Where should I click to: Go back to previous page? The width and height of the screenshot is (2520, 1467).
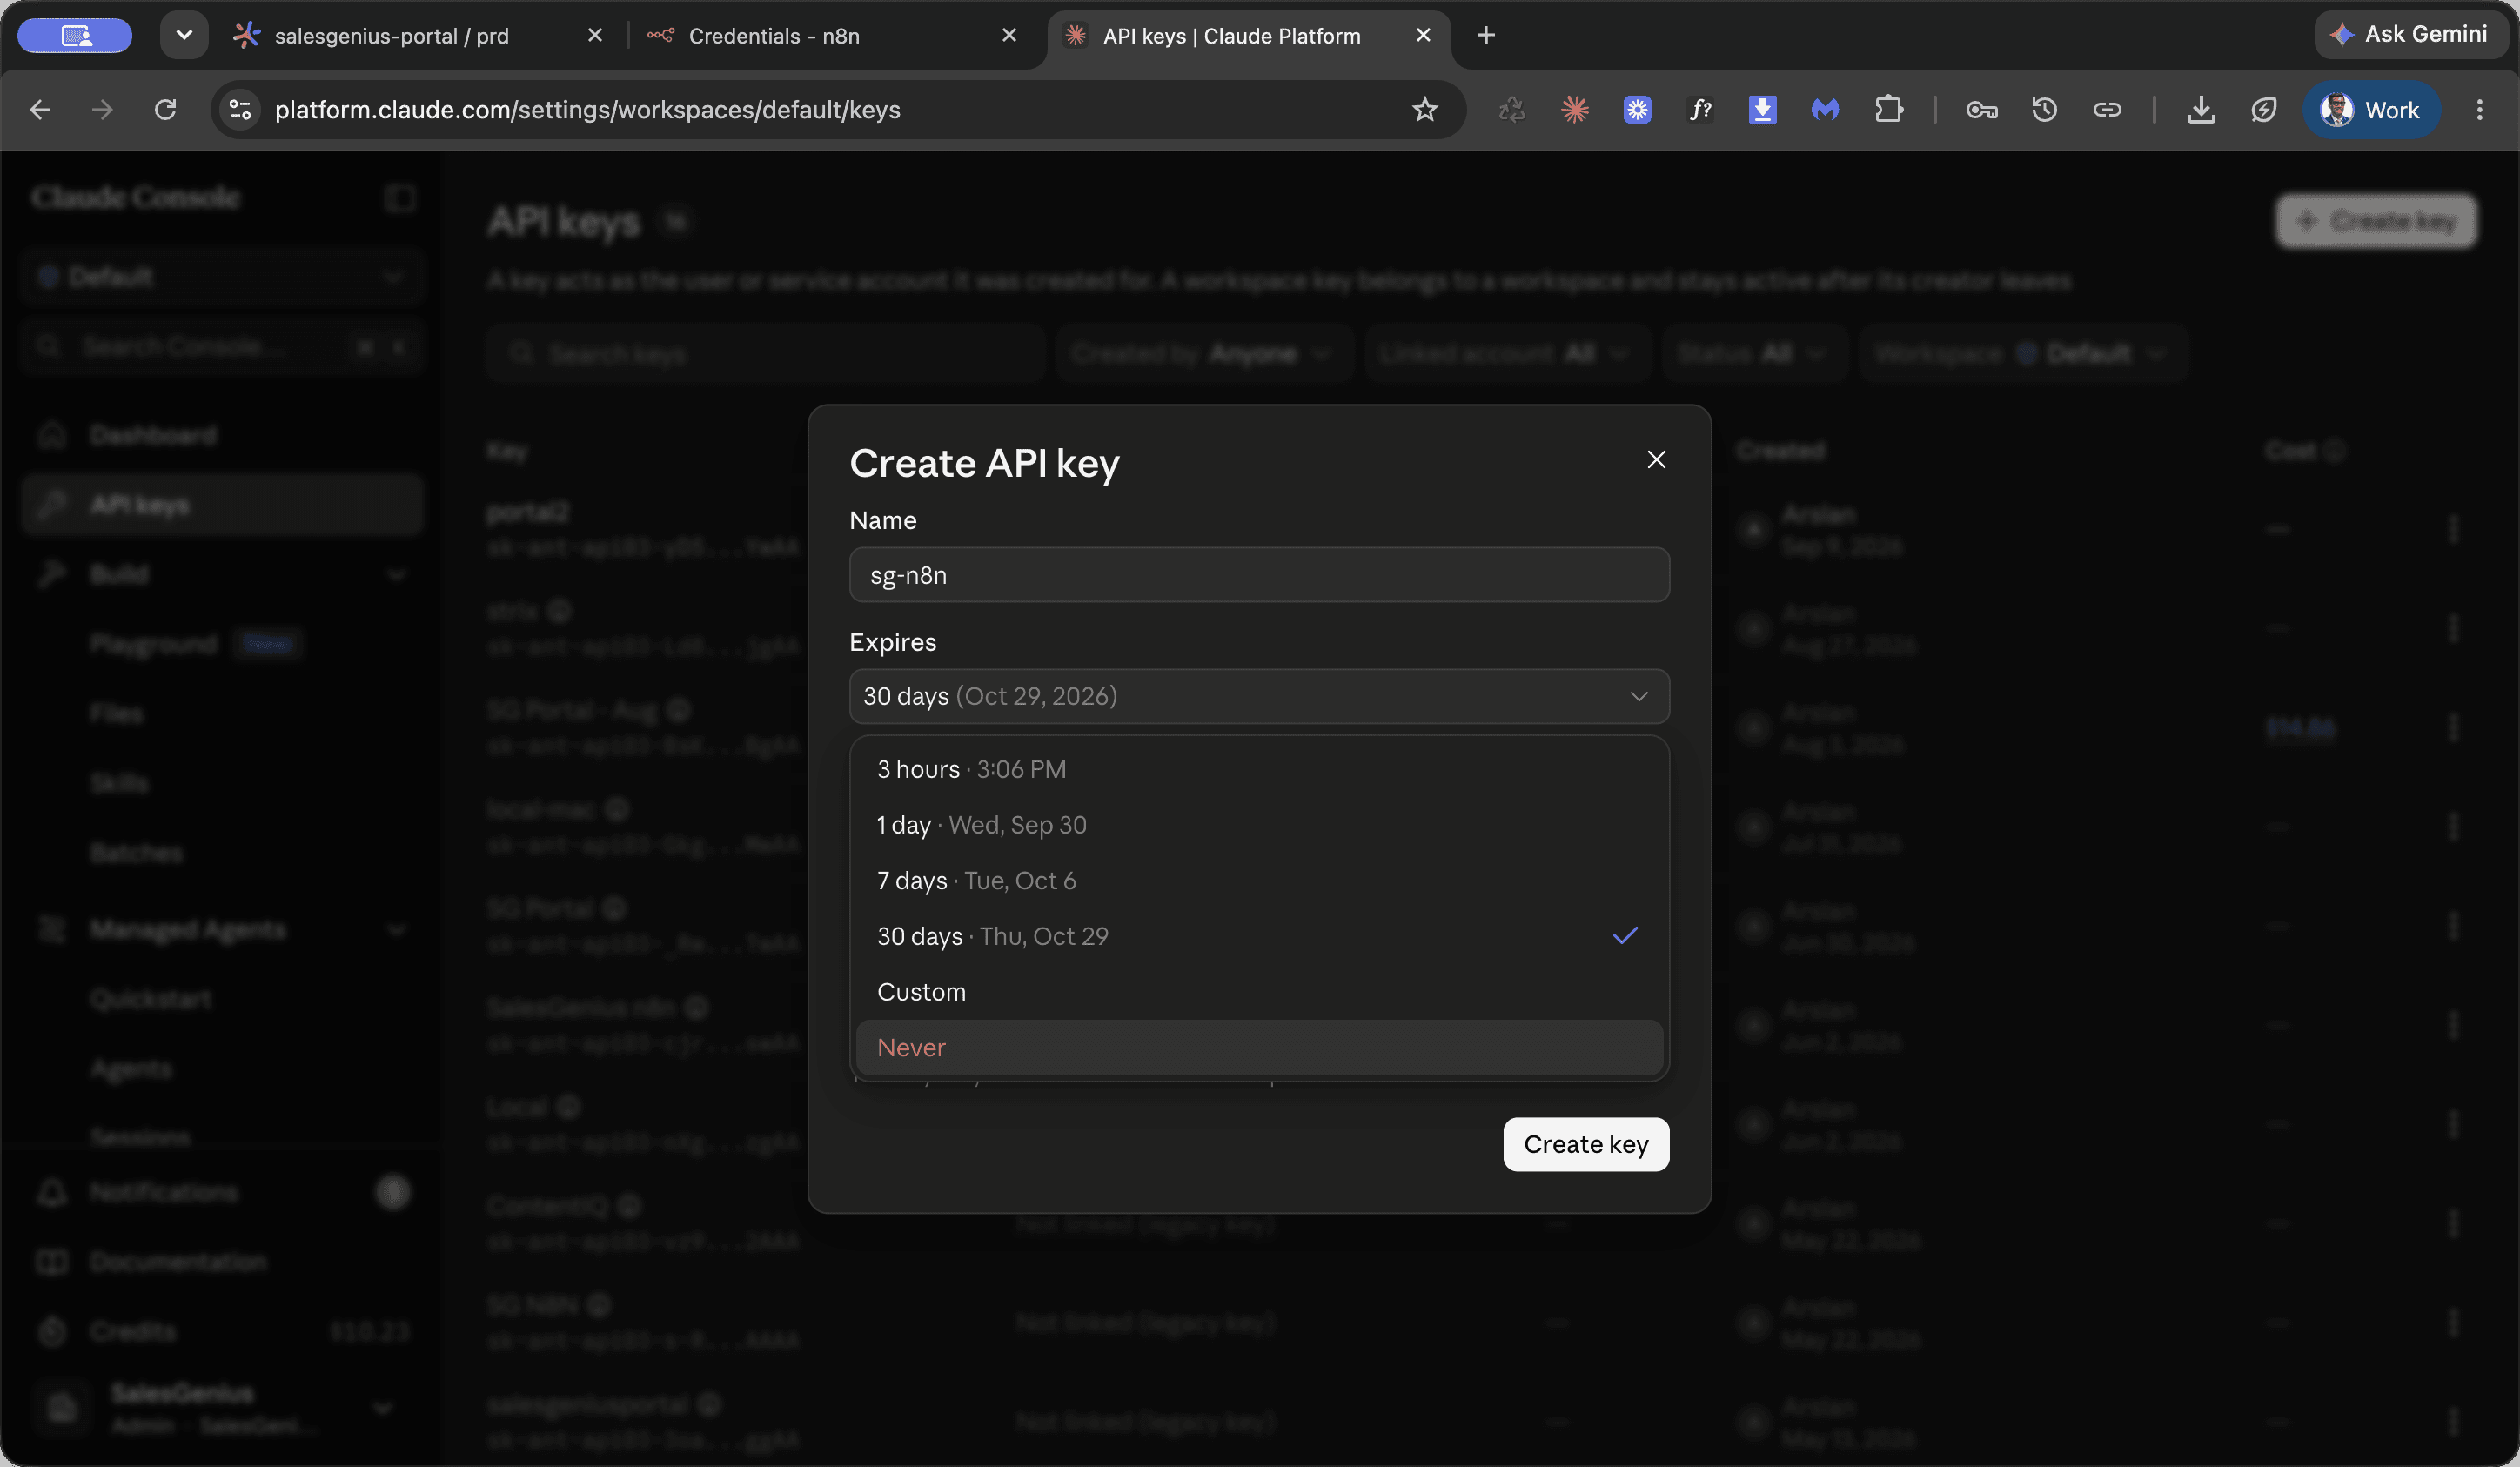coord(40,109)
